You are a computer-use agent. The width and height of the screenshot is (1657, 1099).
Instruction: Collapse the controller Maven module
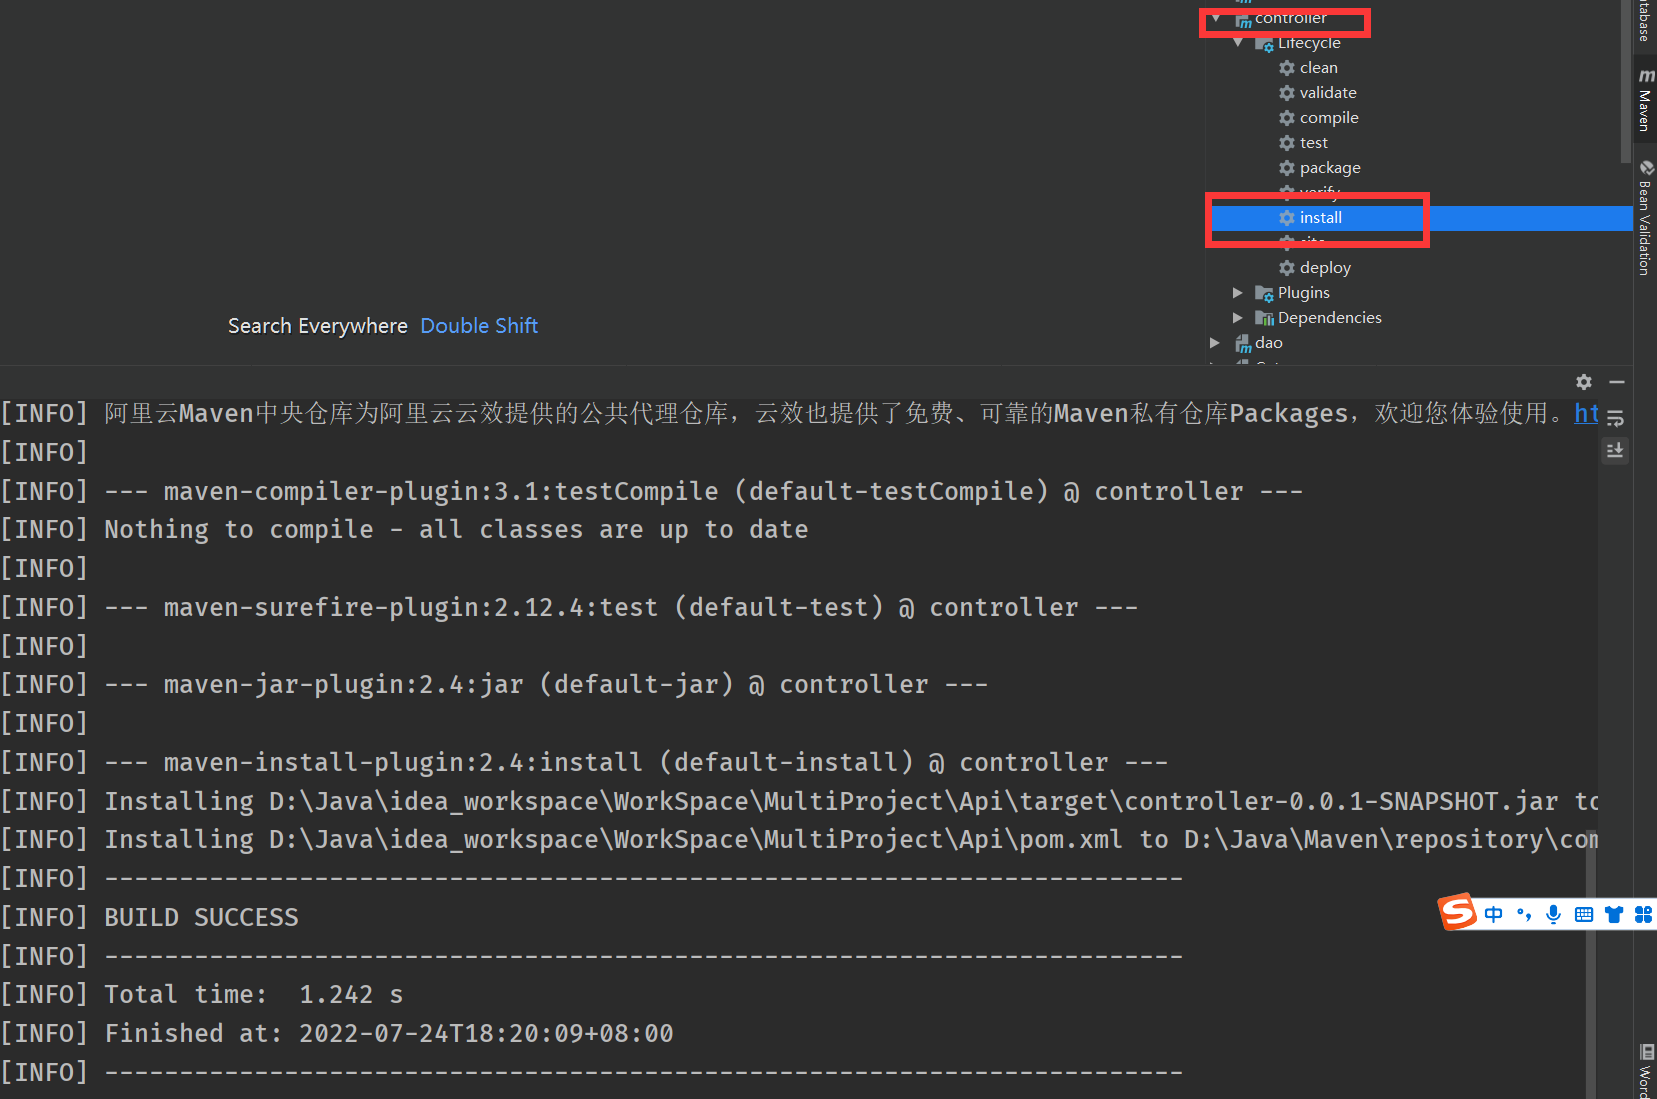pyautogui.click(x=1216, y=18)
